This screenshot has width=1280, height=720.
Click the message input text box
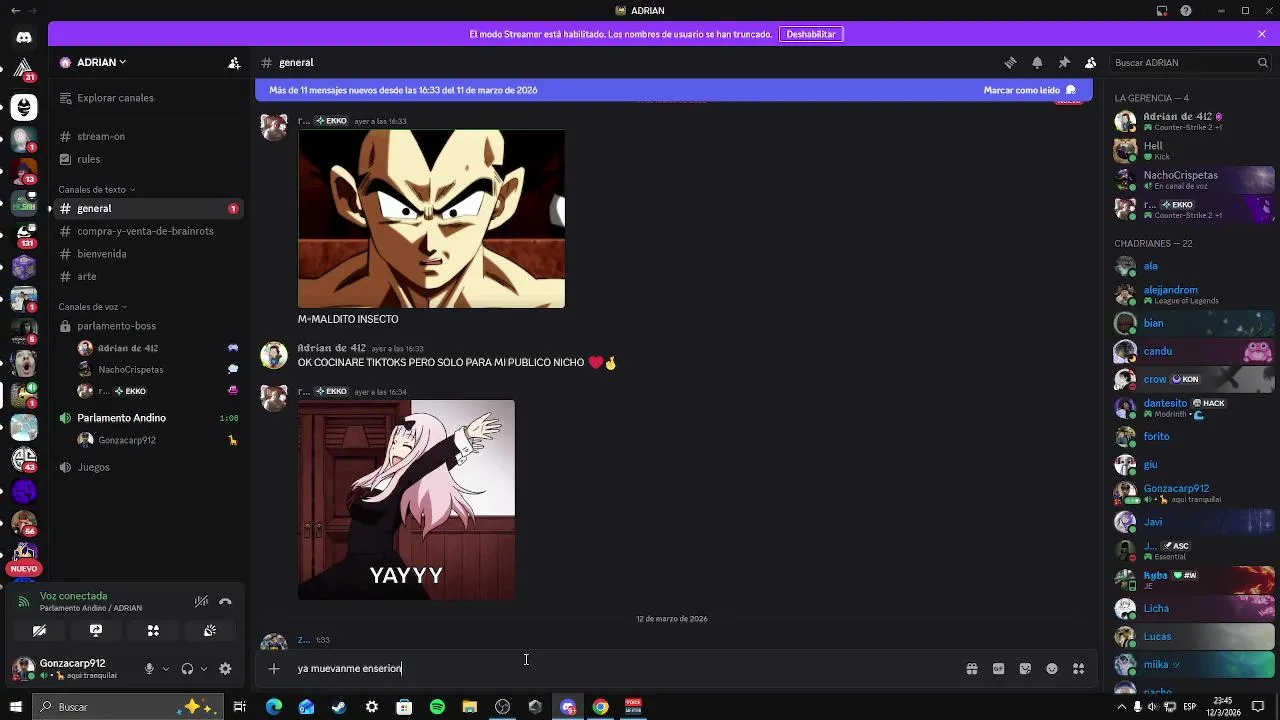625,669
